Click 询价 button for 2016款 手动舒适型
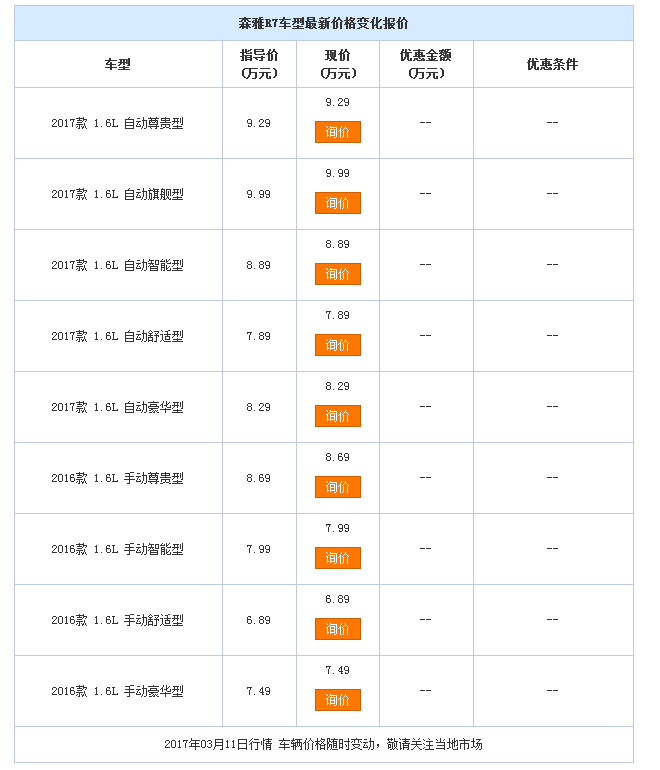The width and height of the screenshot is (660, 770). click(x=338, y=629)
